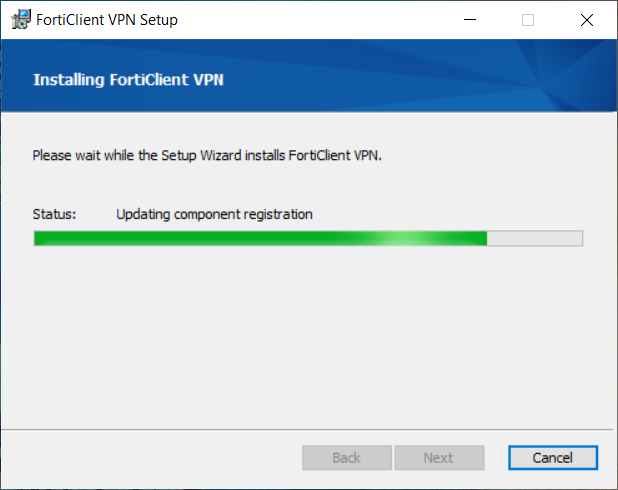This screenshot has width=618, height=490.
Task: Click the horizontal separator line above the buttons
Action: pos(307,429)
